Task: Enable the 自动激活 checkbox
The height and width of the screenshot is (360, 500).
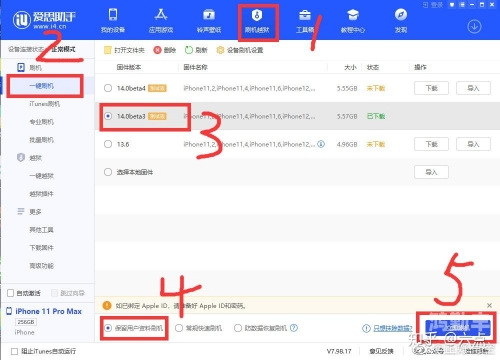Action: click(x=10, y=293)
